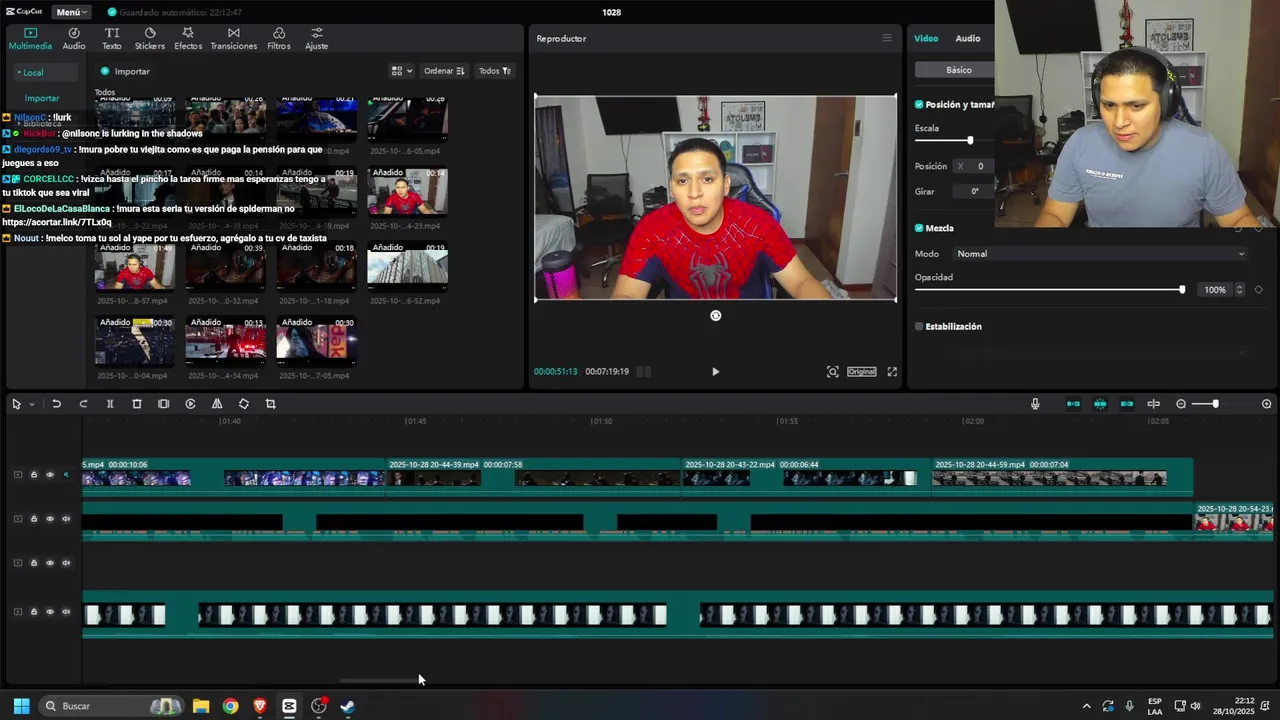Open the Video tab in properties panel

coord(926,38)
